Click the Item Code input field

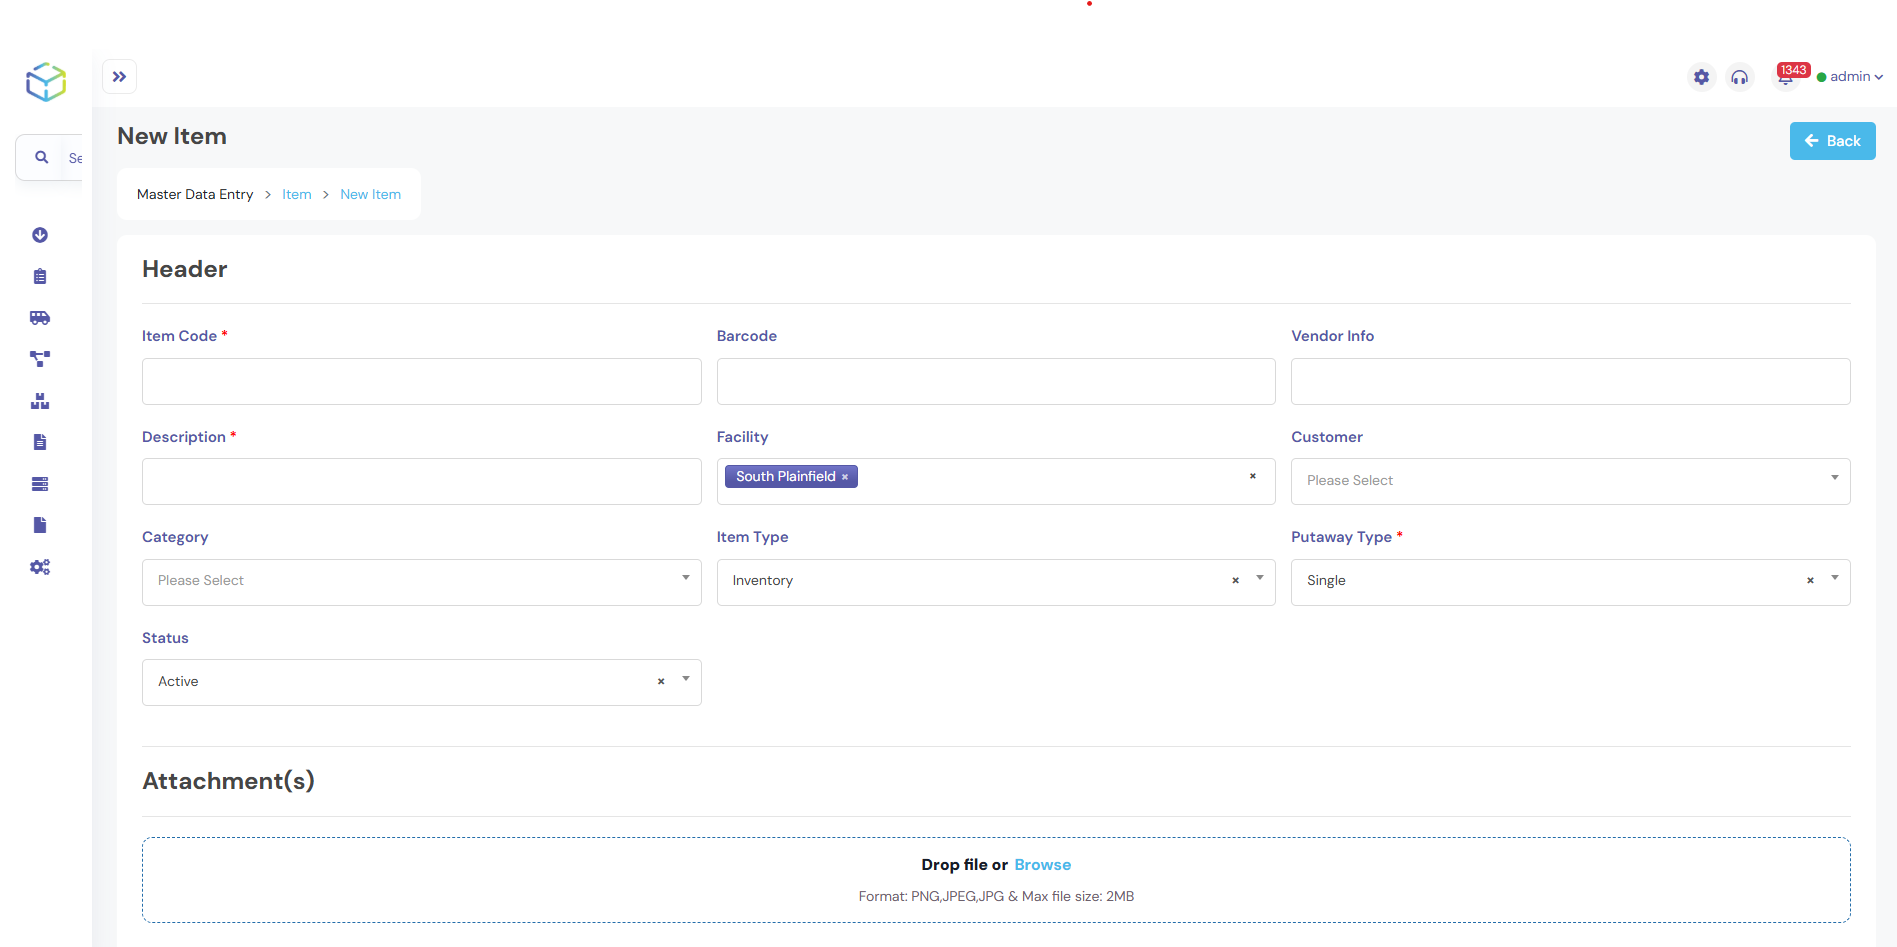(421, 381)
